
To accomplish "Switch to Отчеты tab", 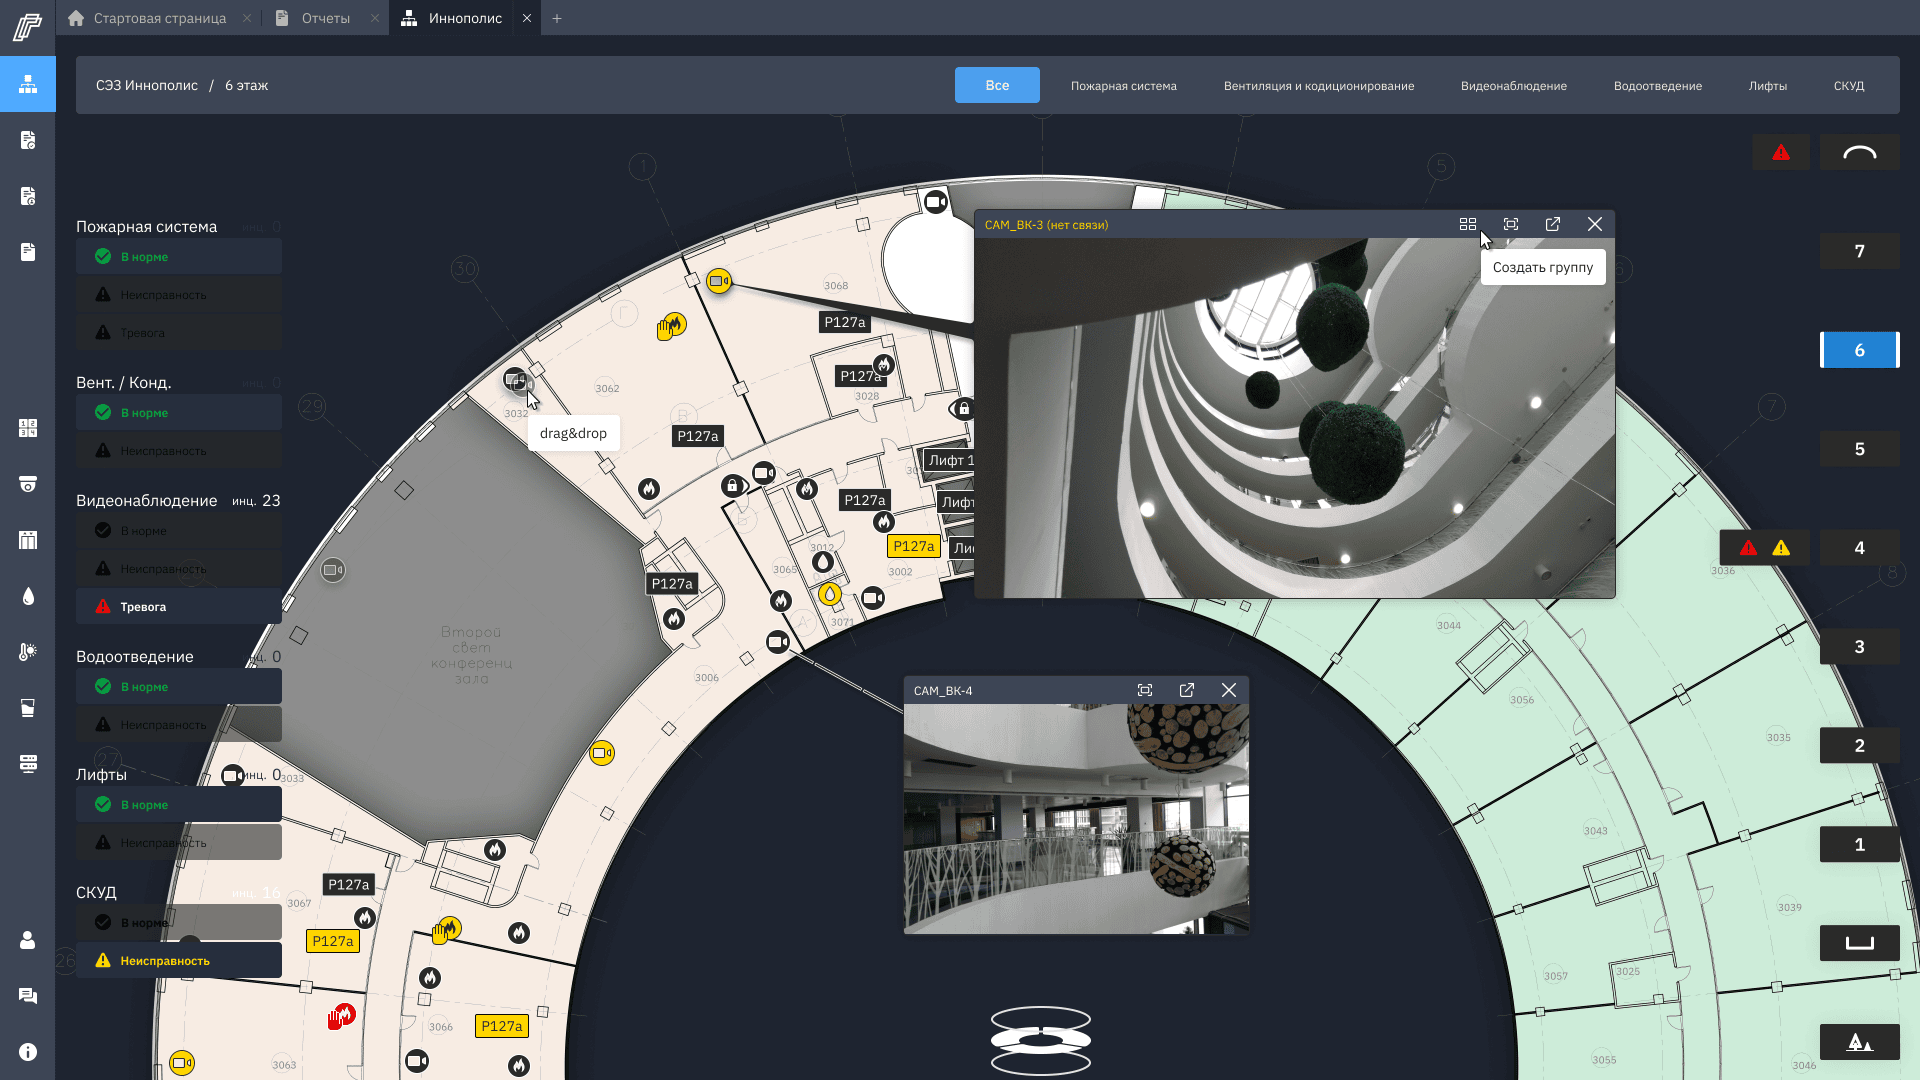I will [325, 18].
